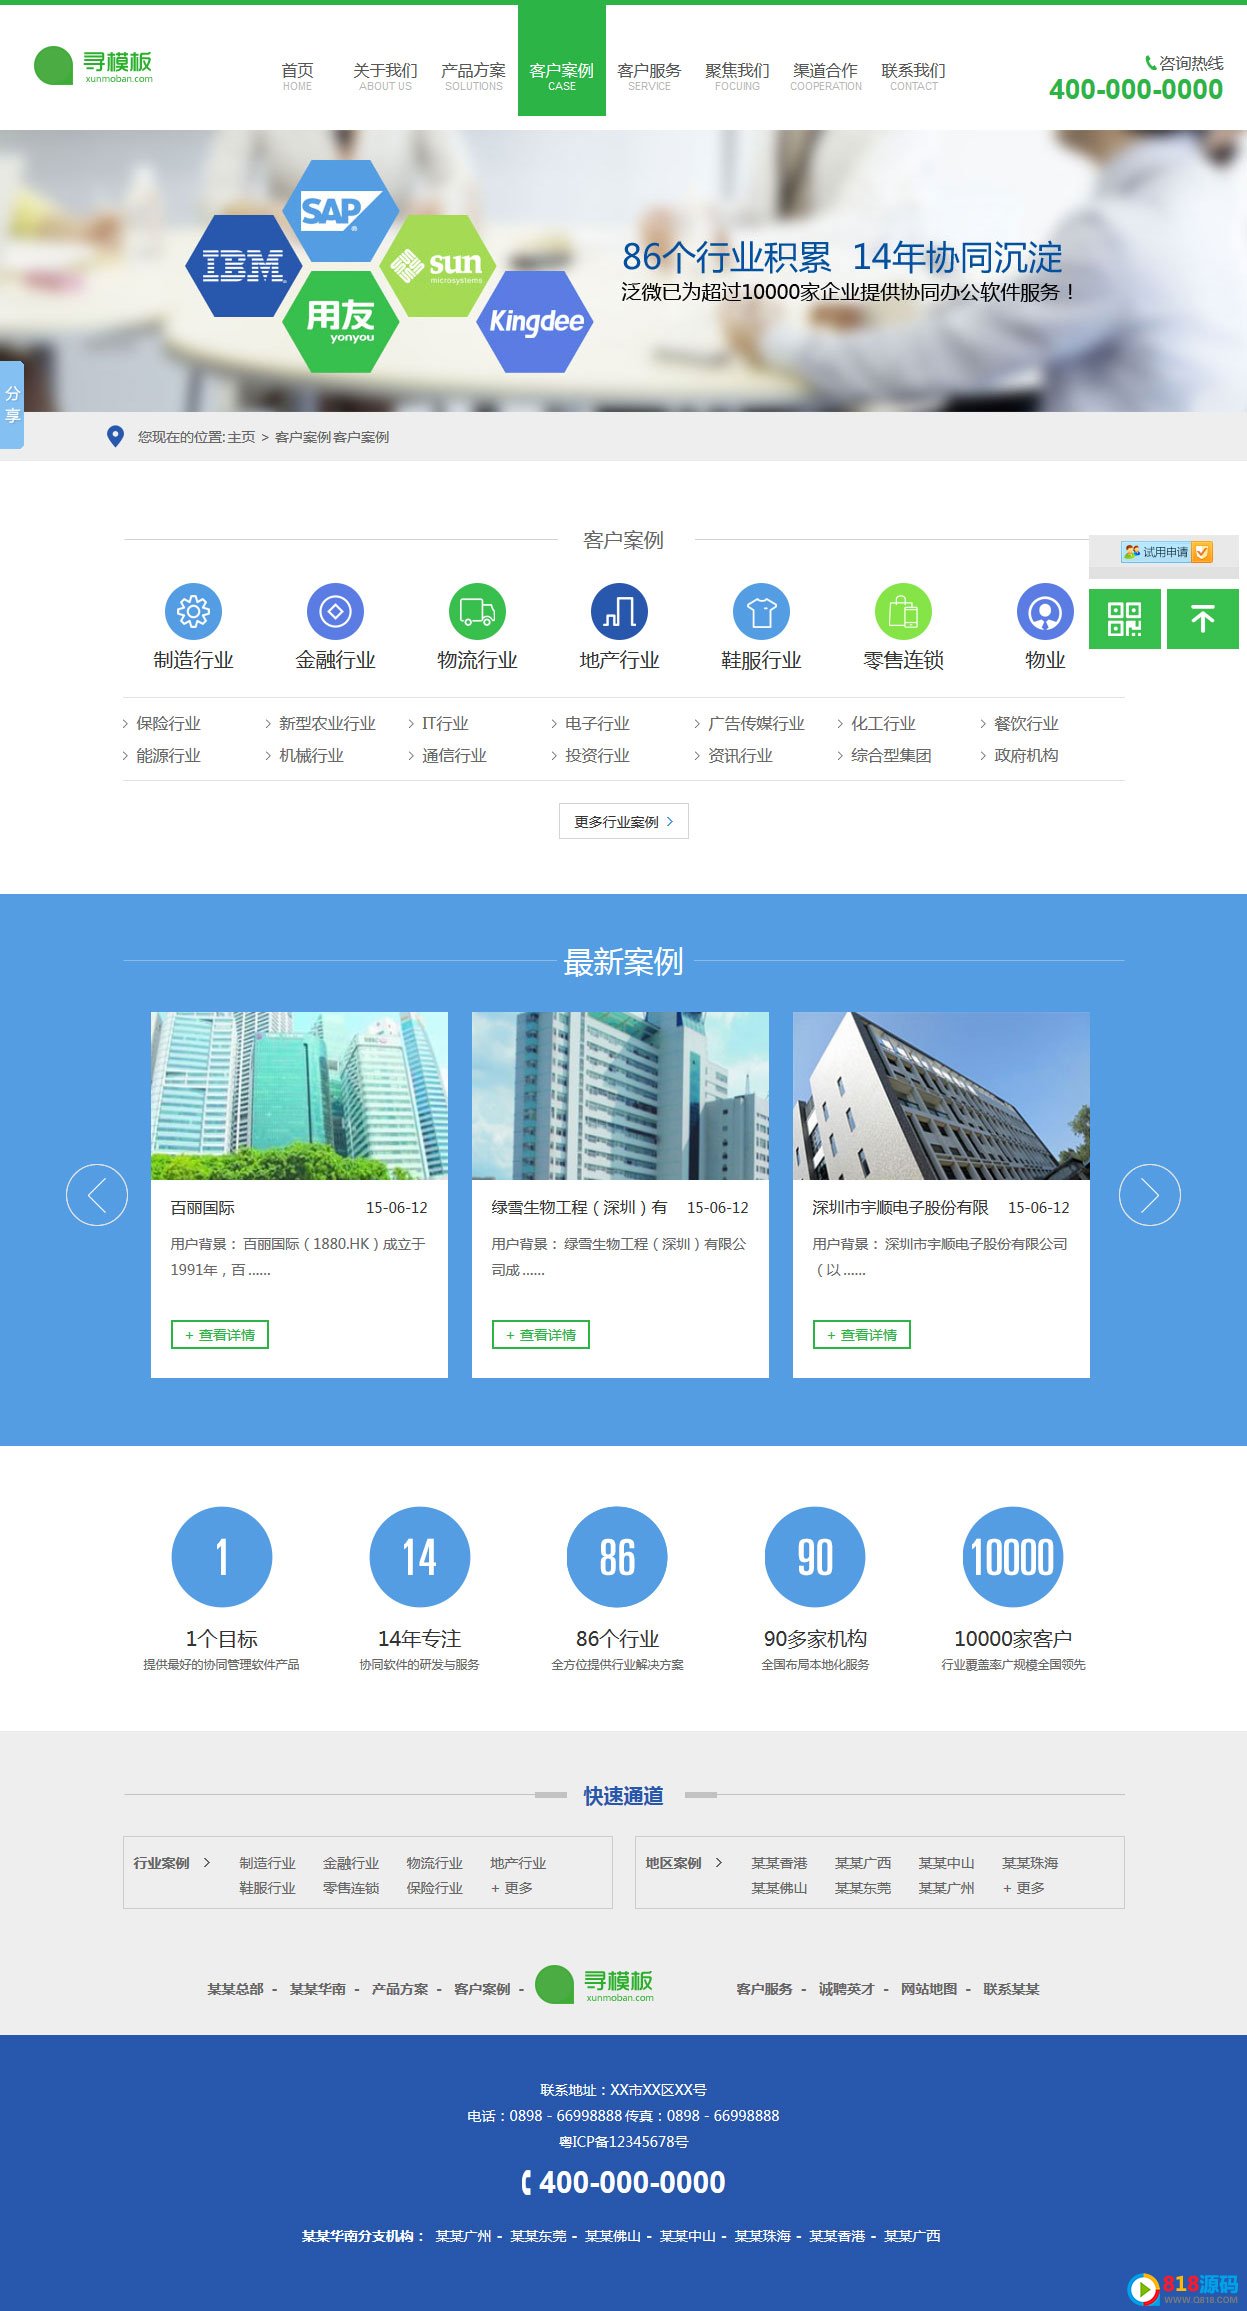Open the IT行业 list item
This screenshot has width=1247, height=2311.
(x=445, y=723)
